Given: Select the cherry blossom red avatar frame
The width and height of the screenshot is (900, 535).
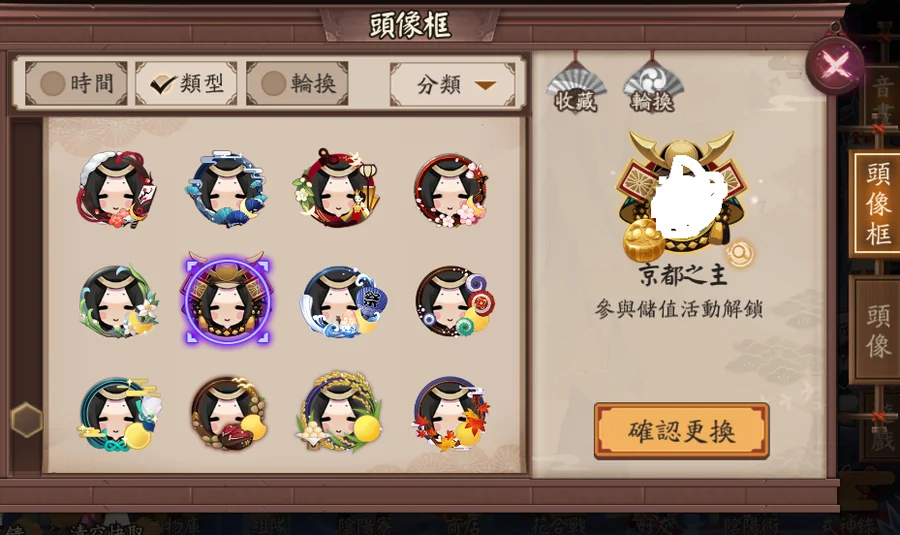Looking at the screenshot, I should 451,190.
